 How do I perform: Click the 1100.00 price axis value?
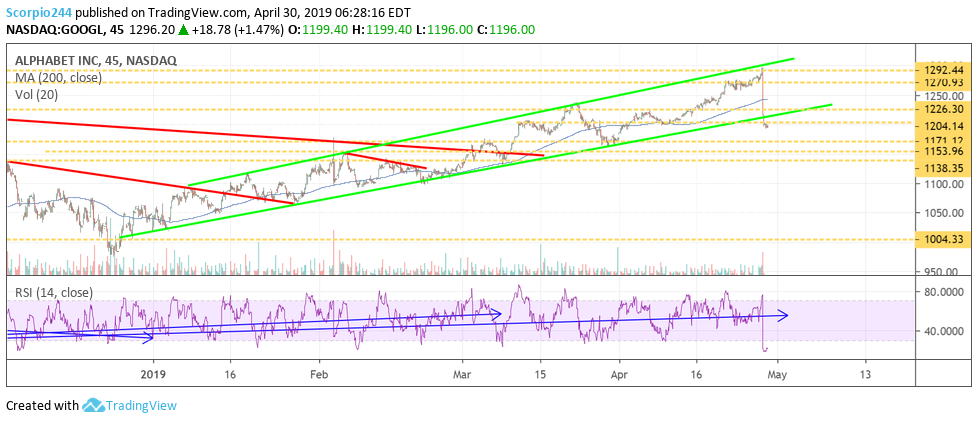coord(942,184)
